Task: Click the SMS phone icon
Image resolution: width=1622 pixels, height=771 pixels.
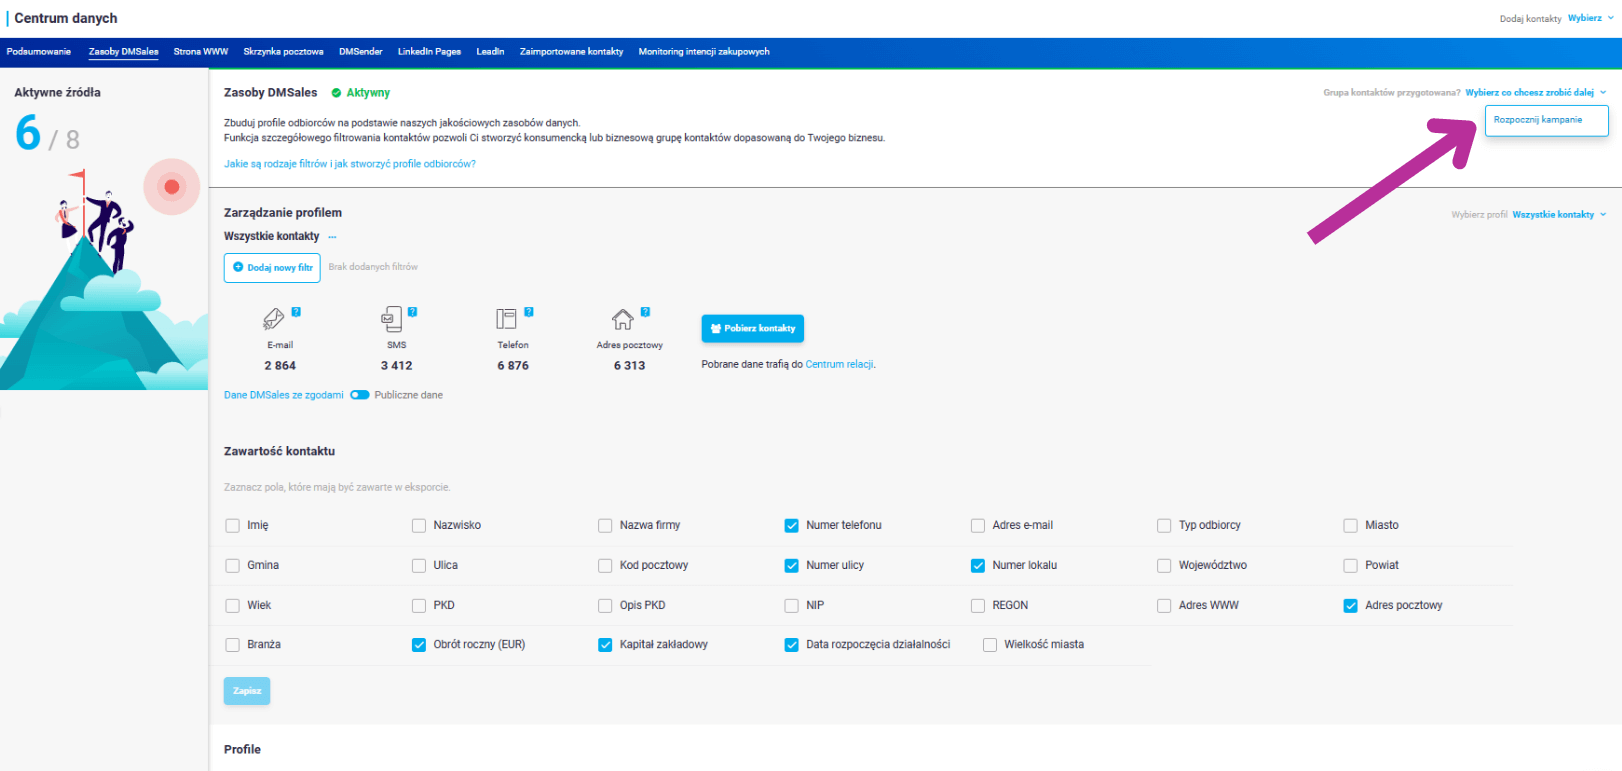Action: pos(391,319)
